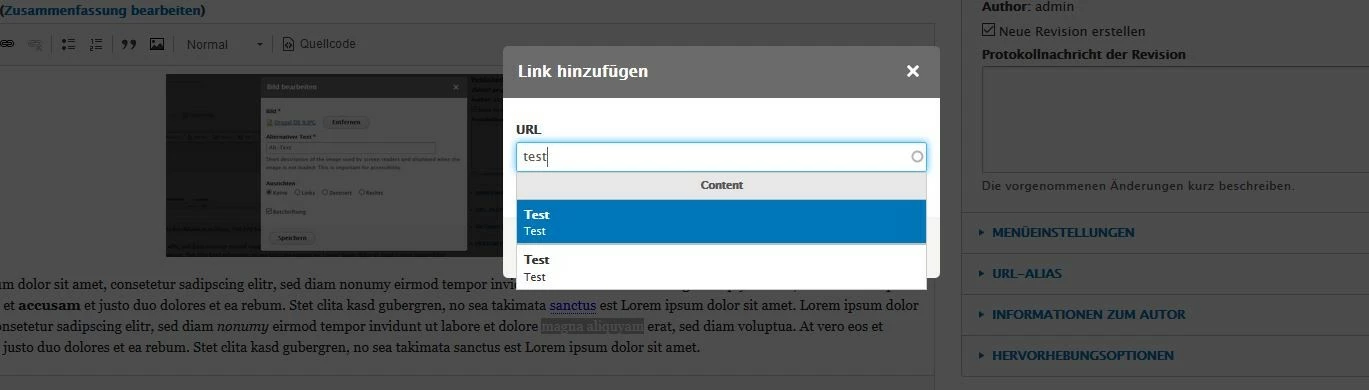Expand the Menüeinstellungen section
This screenshot has height=390, width=1369.
(x=1063, y=232)
